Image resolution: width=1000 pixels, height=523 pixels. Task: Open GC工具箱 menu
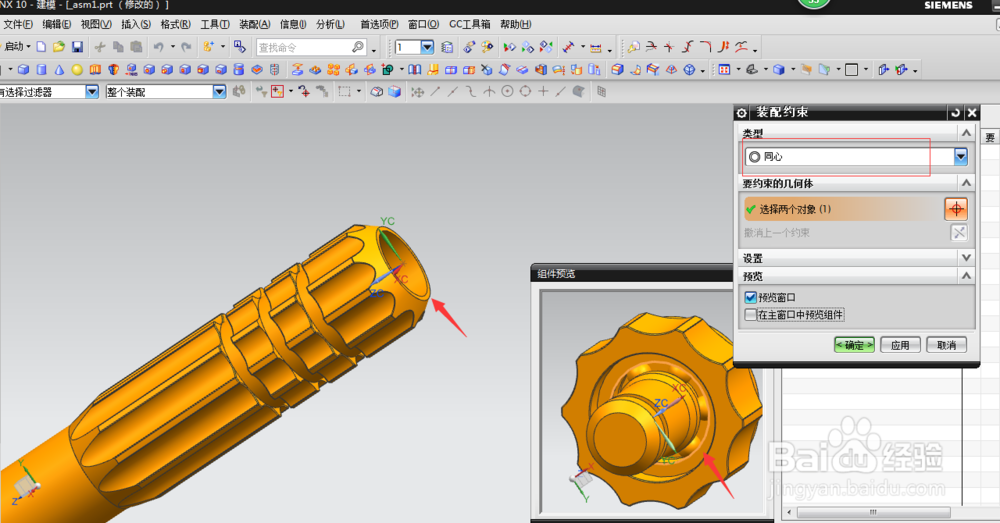click(x=469, y=24)
